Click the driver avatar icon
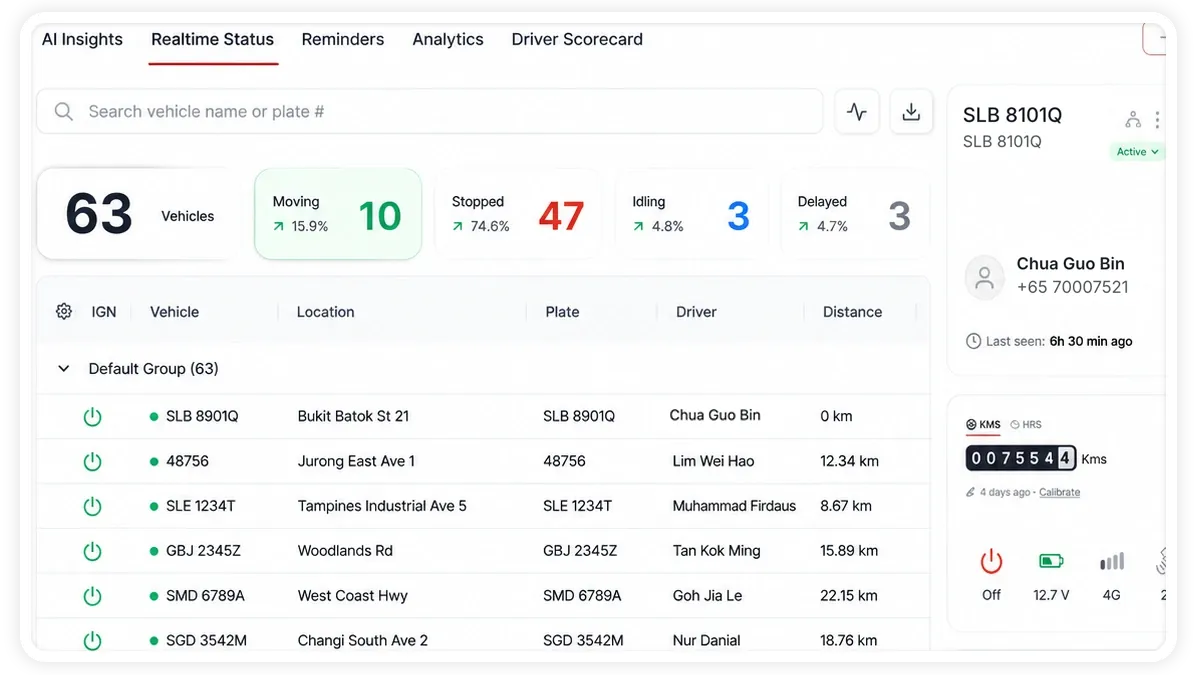The width and height of the screenshot is (1200, 675). click(x=985, y=277)
